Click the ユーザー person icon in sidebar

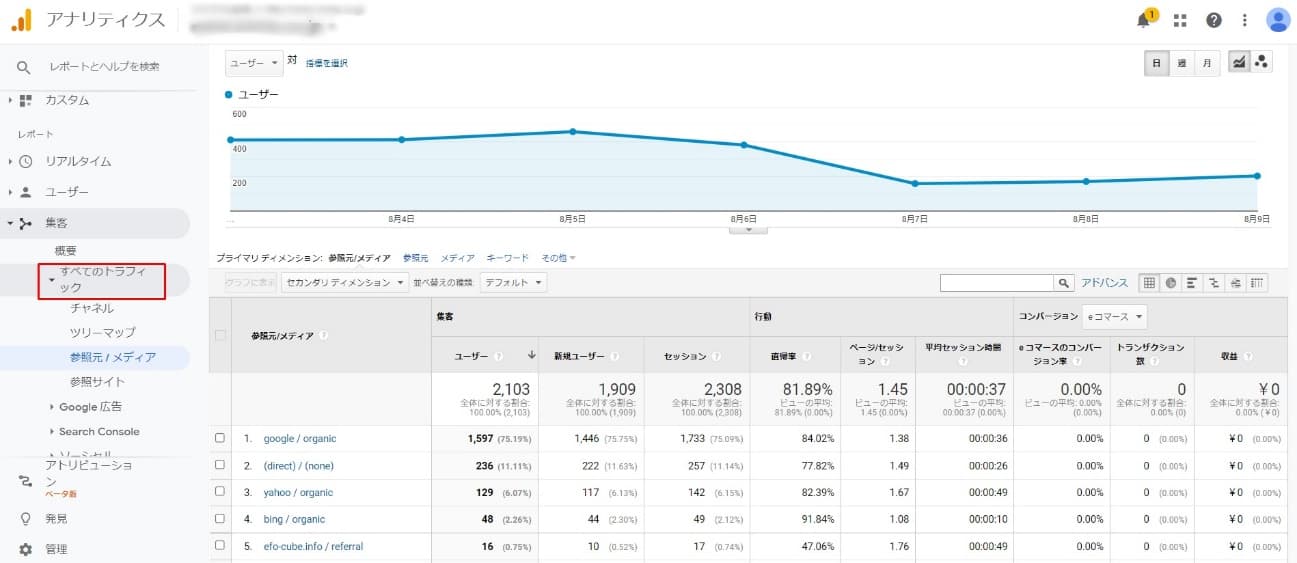(x=26, y=192)
